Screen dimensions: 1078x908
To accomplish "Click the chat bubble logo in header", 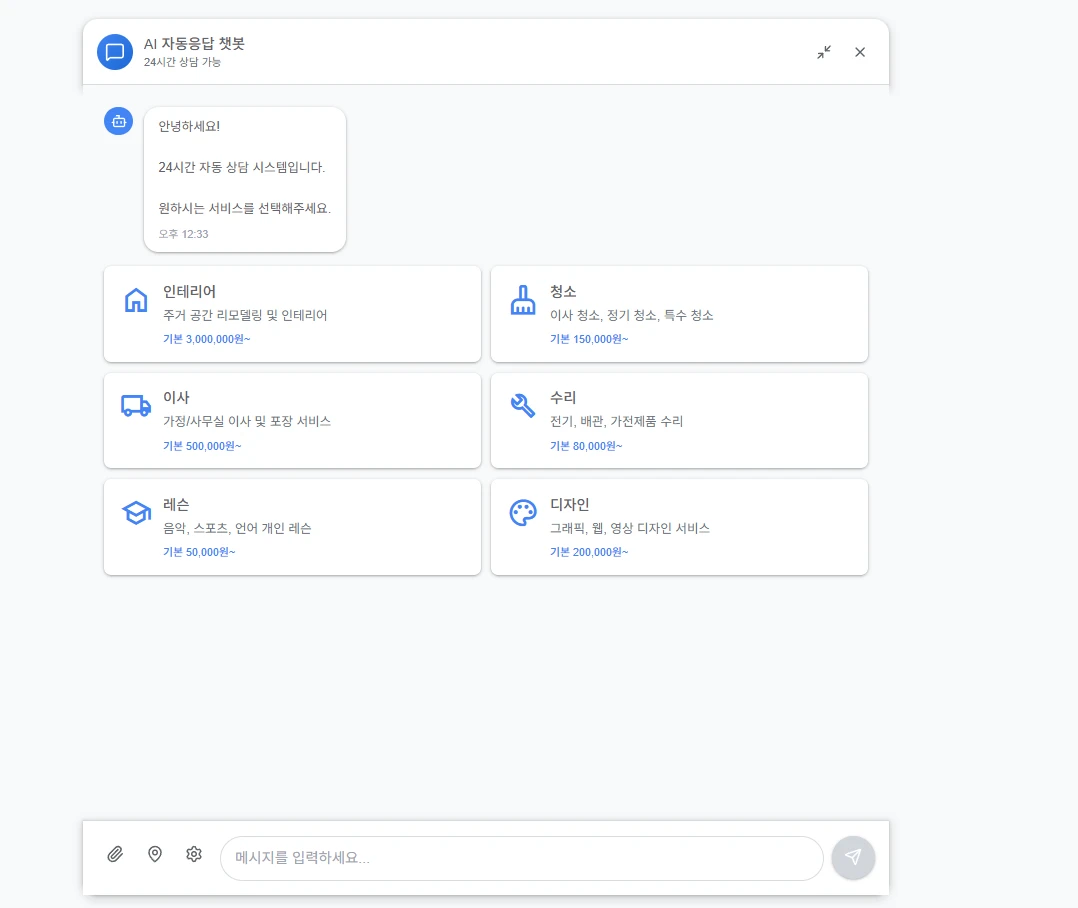I will coord(115,52).
